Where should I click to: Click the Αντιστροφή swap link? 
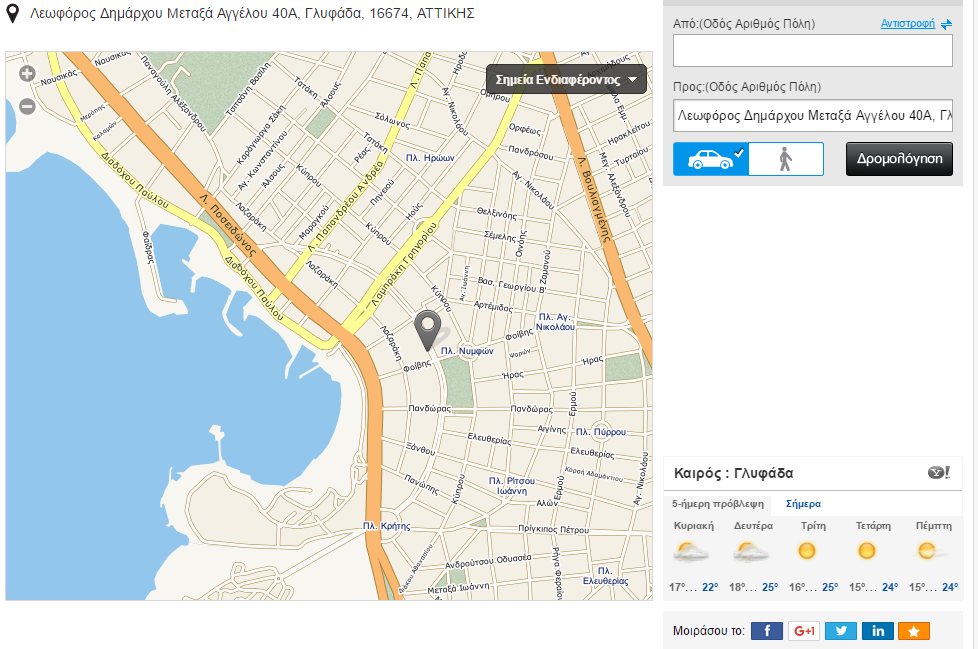tap(915, 24)
